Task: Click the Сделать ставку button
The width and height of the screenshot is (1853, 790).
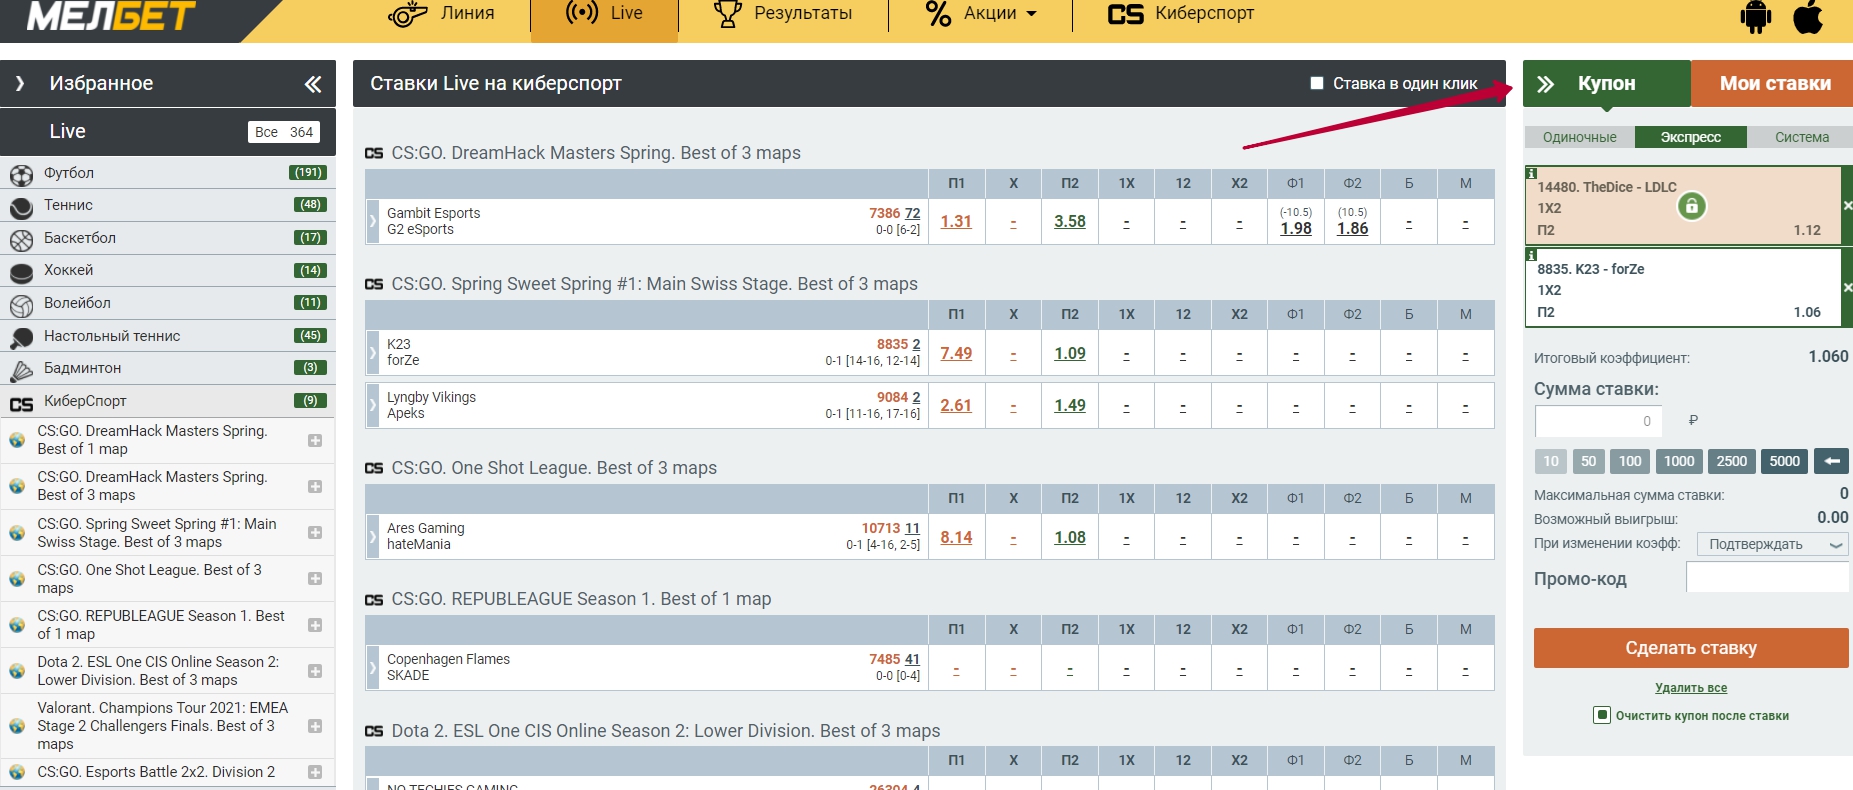Action: coord(1691,648)
